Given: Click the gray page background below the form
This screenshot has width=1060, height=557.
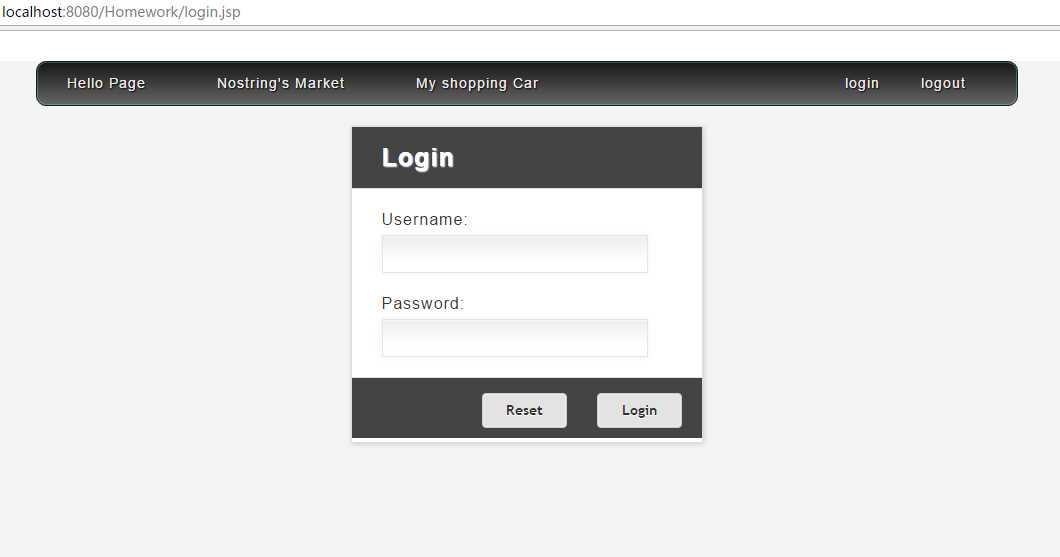Looking at the screenshot, I should click(x=527, y=500).
